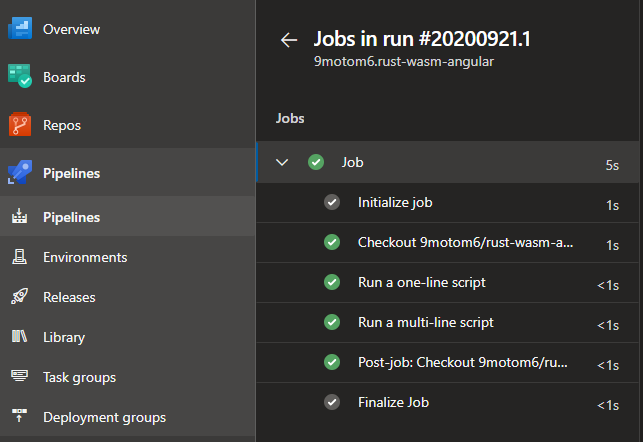
Task: Collapse the Job steps chevron
Action: [282, 162]
